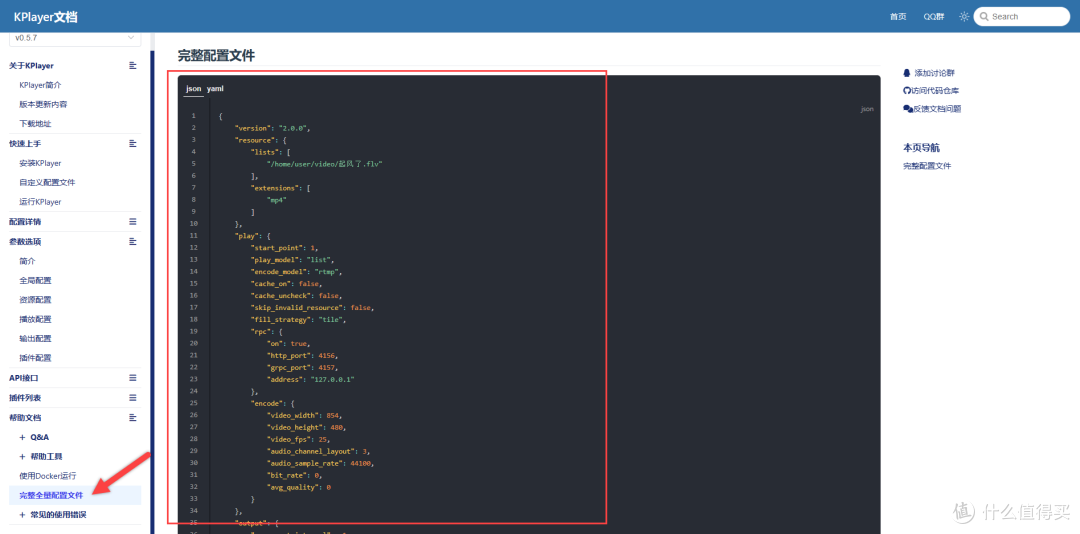Open 简介 under 参数选项
The image size is (1080, 534).
tap(28, 261)
